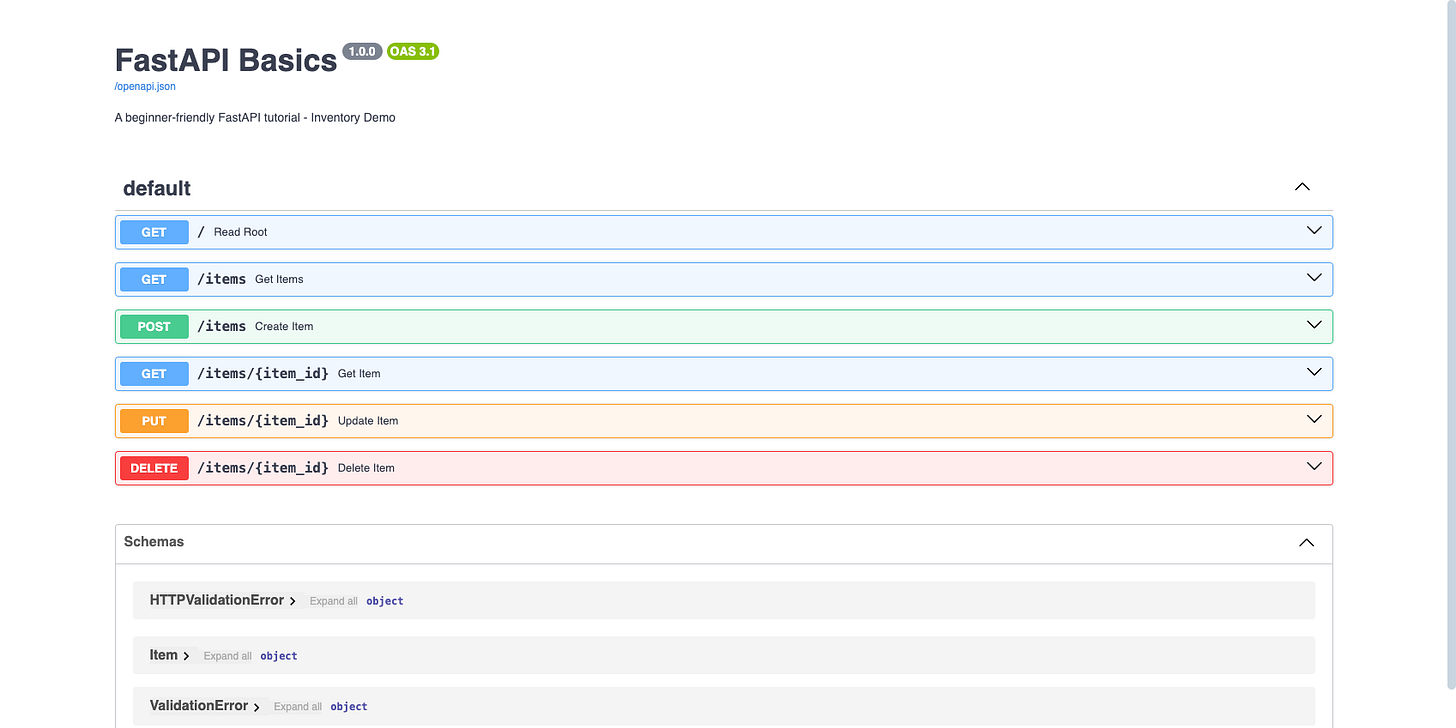Click the page vertical scrollbar
This screenshot has width=1456, height=728.
tap(1450, 345)
